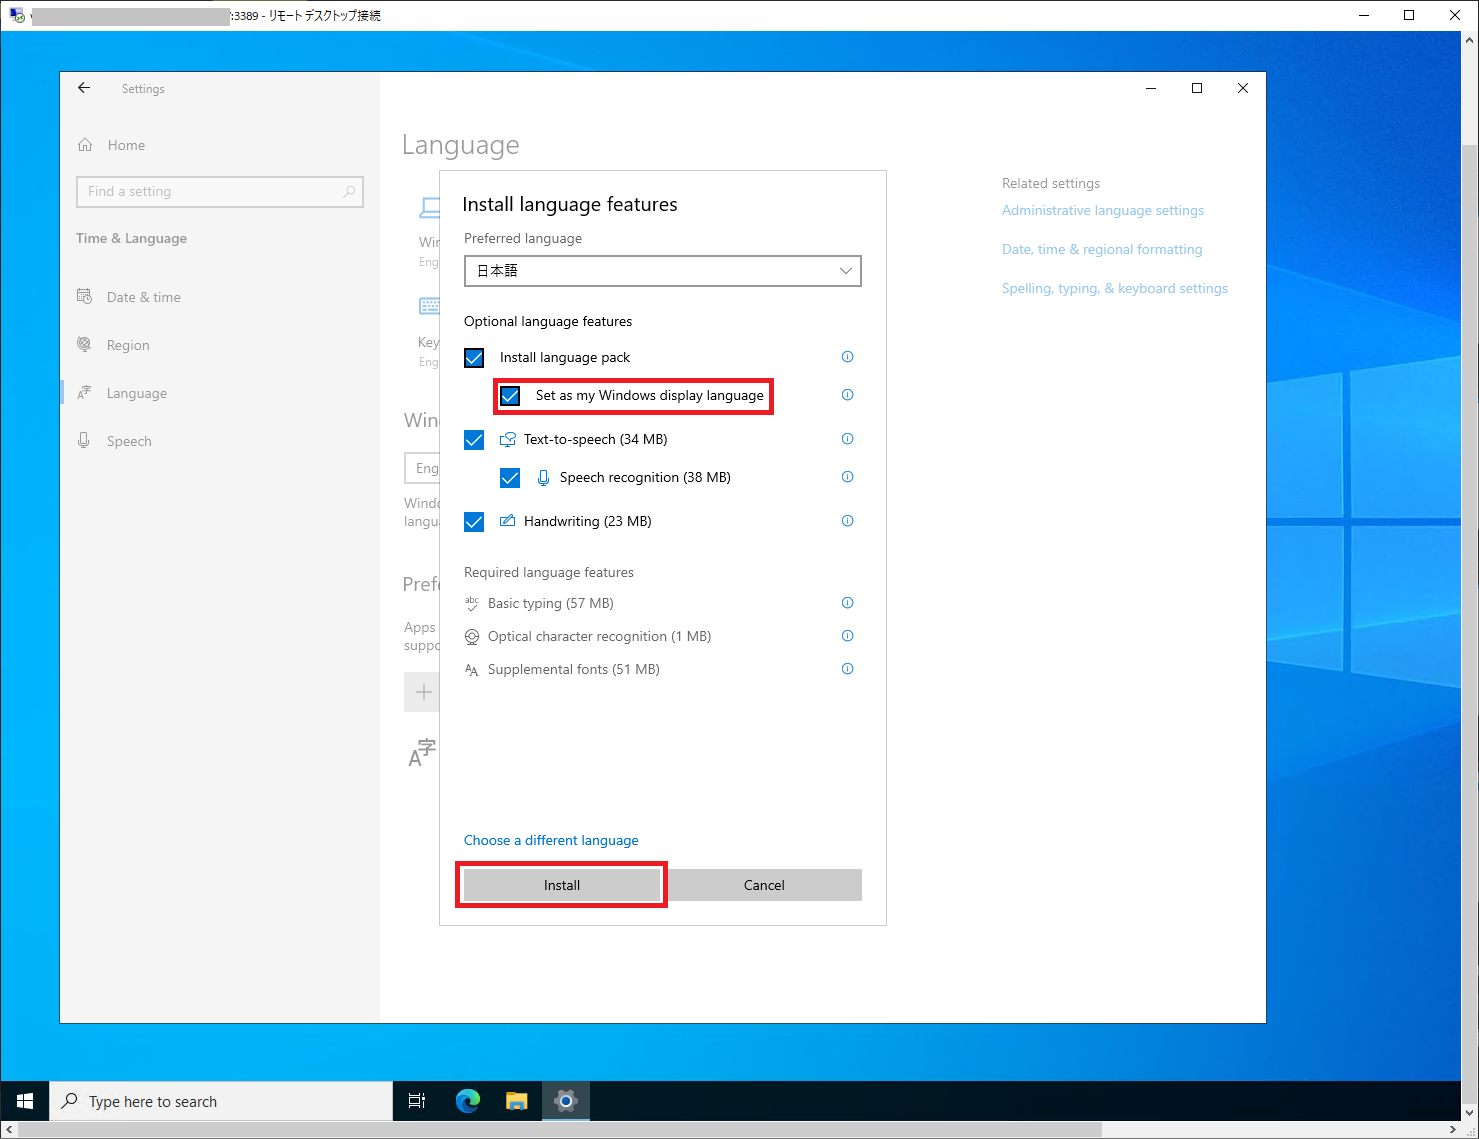Open Spelling, typing, & keyboard settings
Screen dimensions: 1479x1139
[x=1115, y=288]
